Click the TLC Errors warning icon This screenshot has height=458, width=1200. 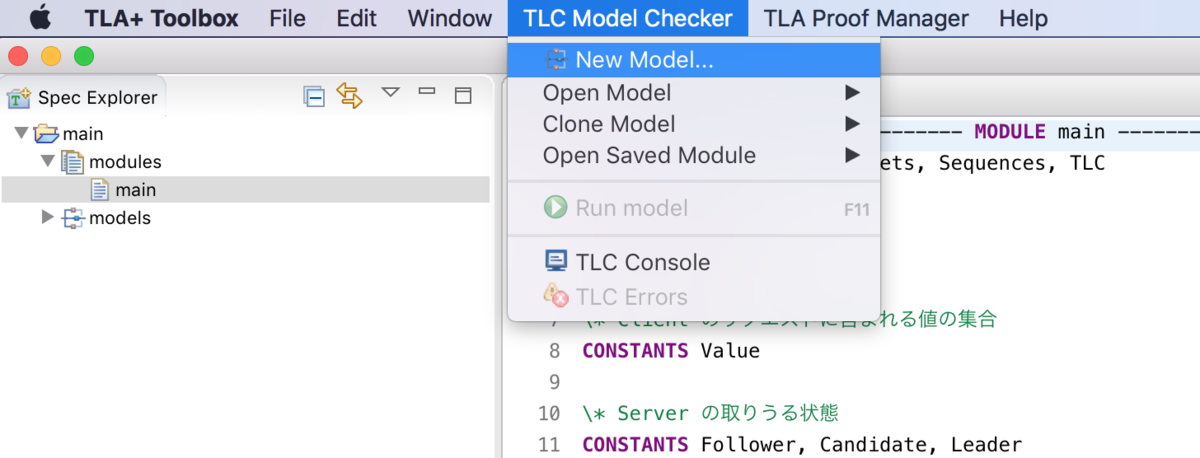point(555,295)
